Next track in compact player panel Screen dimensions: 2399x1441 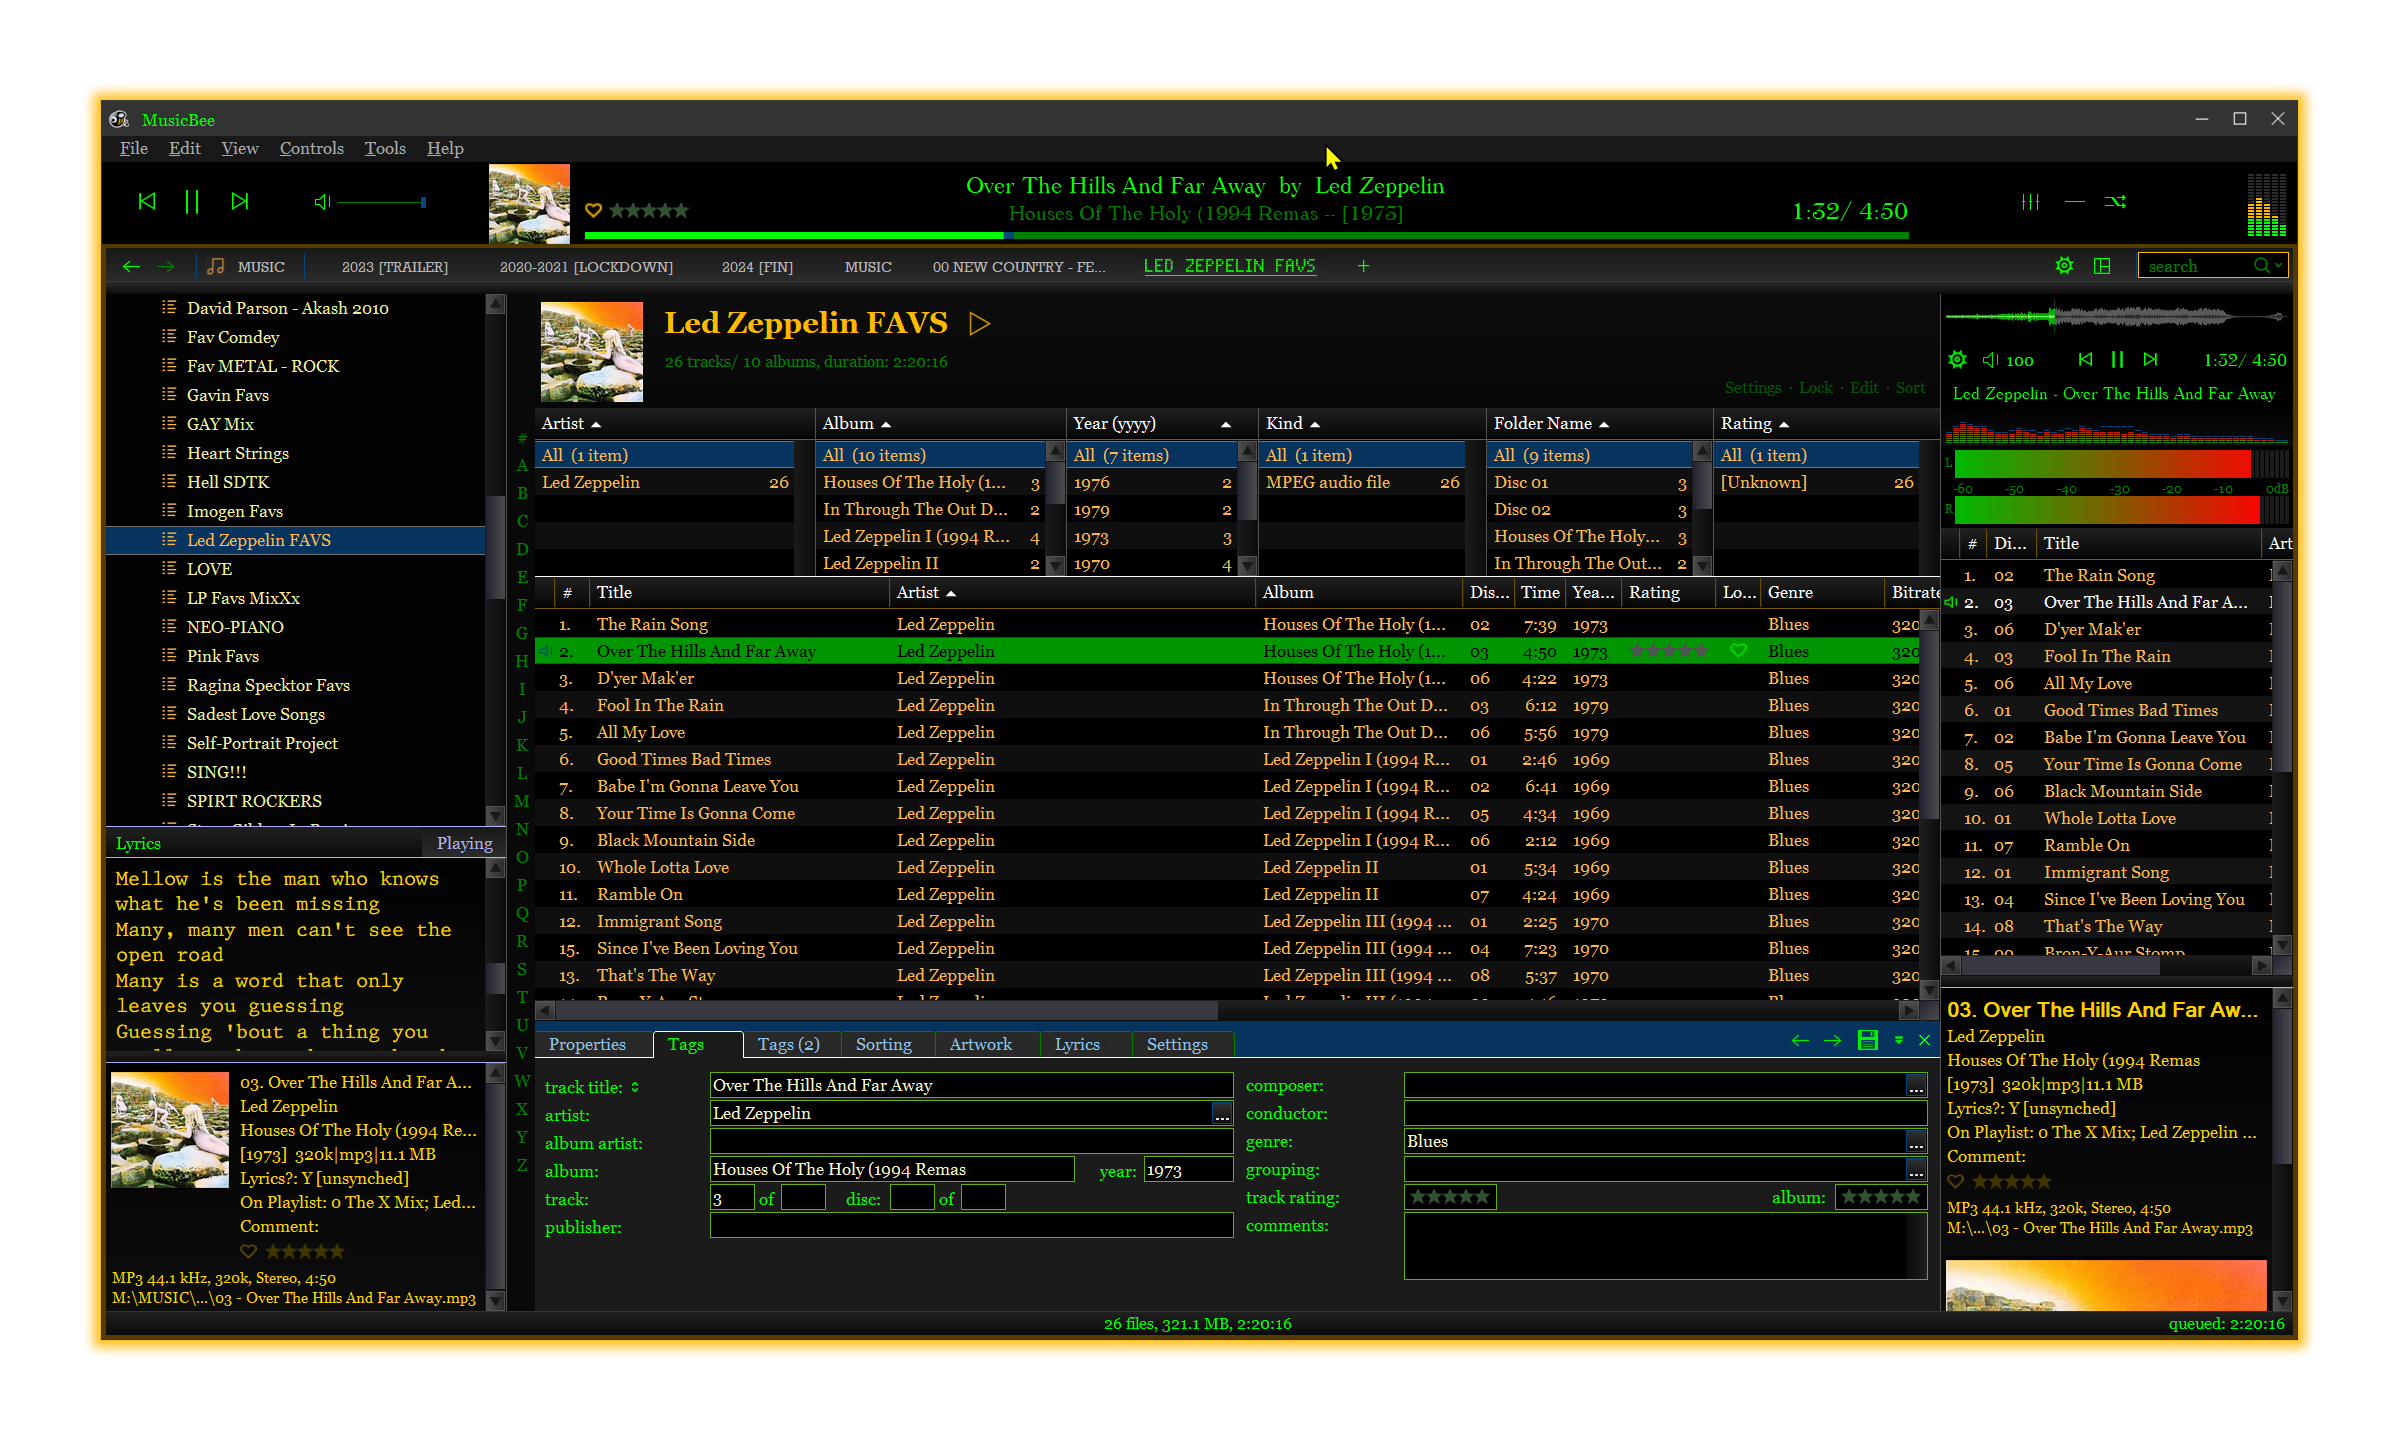2150,359
